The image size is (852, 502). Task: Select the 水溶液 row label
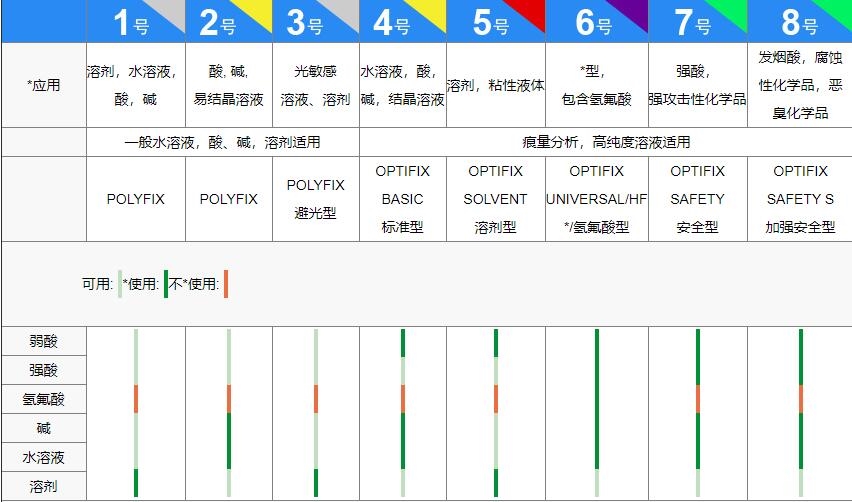pyautogui.click(x=43, y=457)
